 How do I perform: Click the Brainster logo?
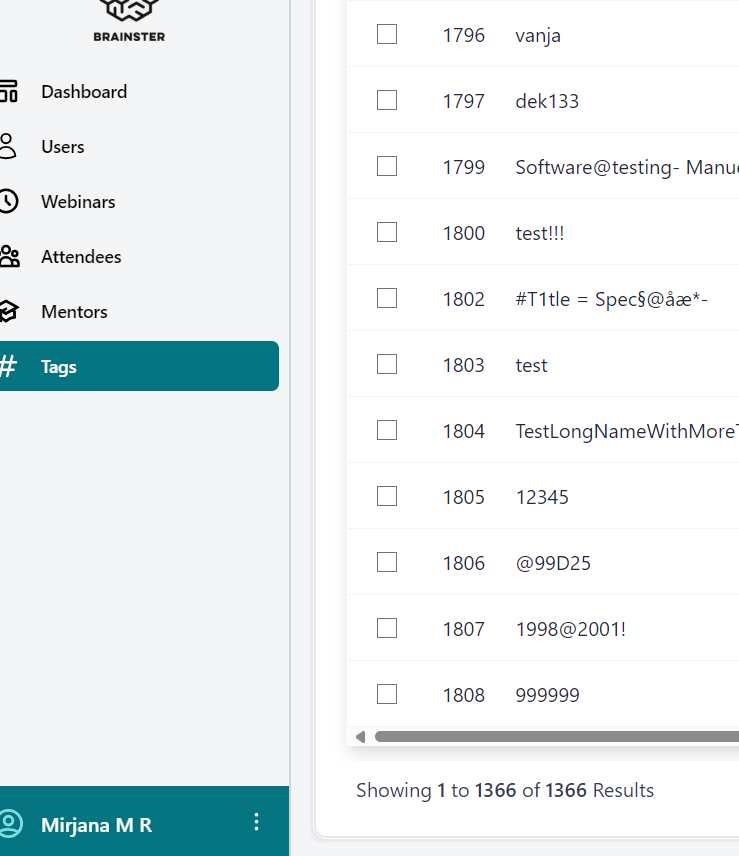[129, 17]
